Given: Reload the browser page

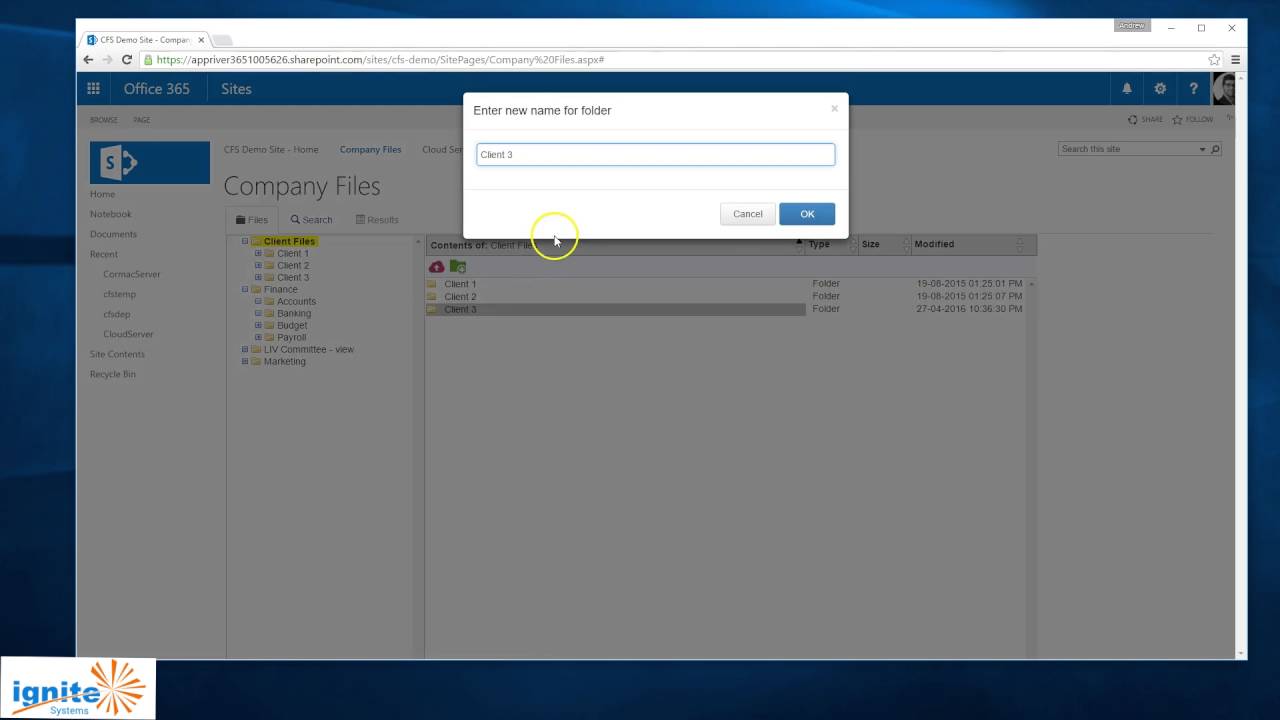Looking at the screenshot, I should point(127,60).
